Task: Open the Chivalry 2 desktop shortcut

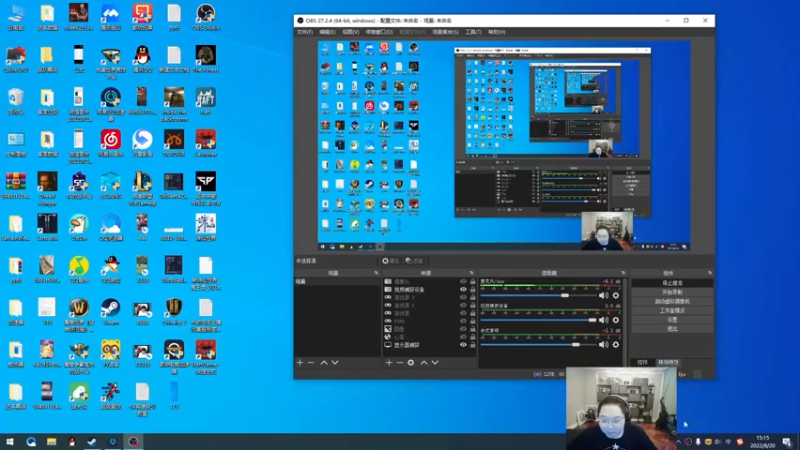Action: [x=174, y=311]
